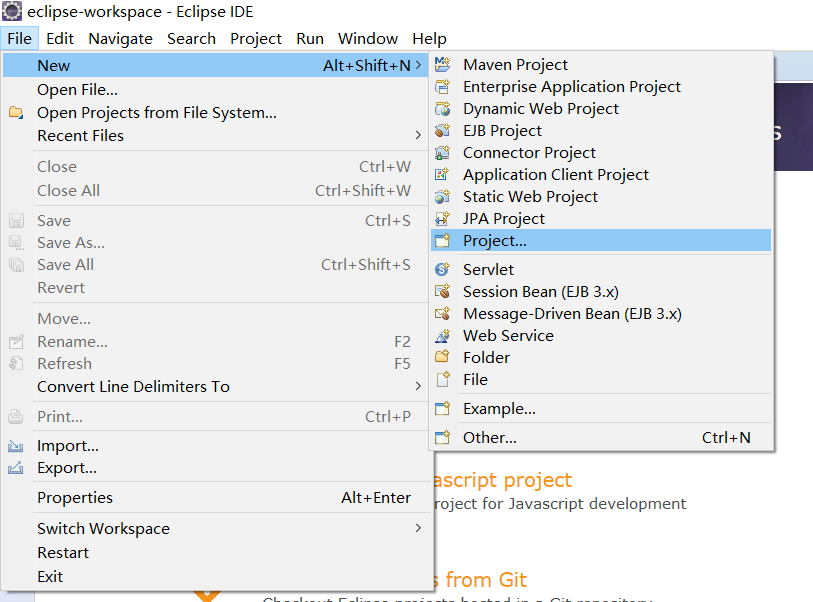
Task: Choose Web Service entry
Action: click(x=601, y=335)
